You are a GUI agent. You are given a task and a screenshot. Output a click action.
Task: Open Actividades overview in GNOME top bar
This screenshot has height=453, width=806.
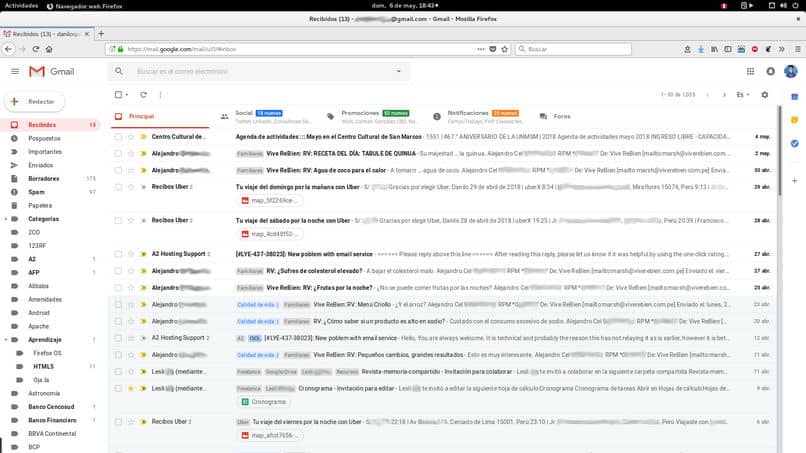tap(22, 6)
